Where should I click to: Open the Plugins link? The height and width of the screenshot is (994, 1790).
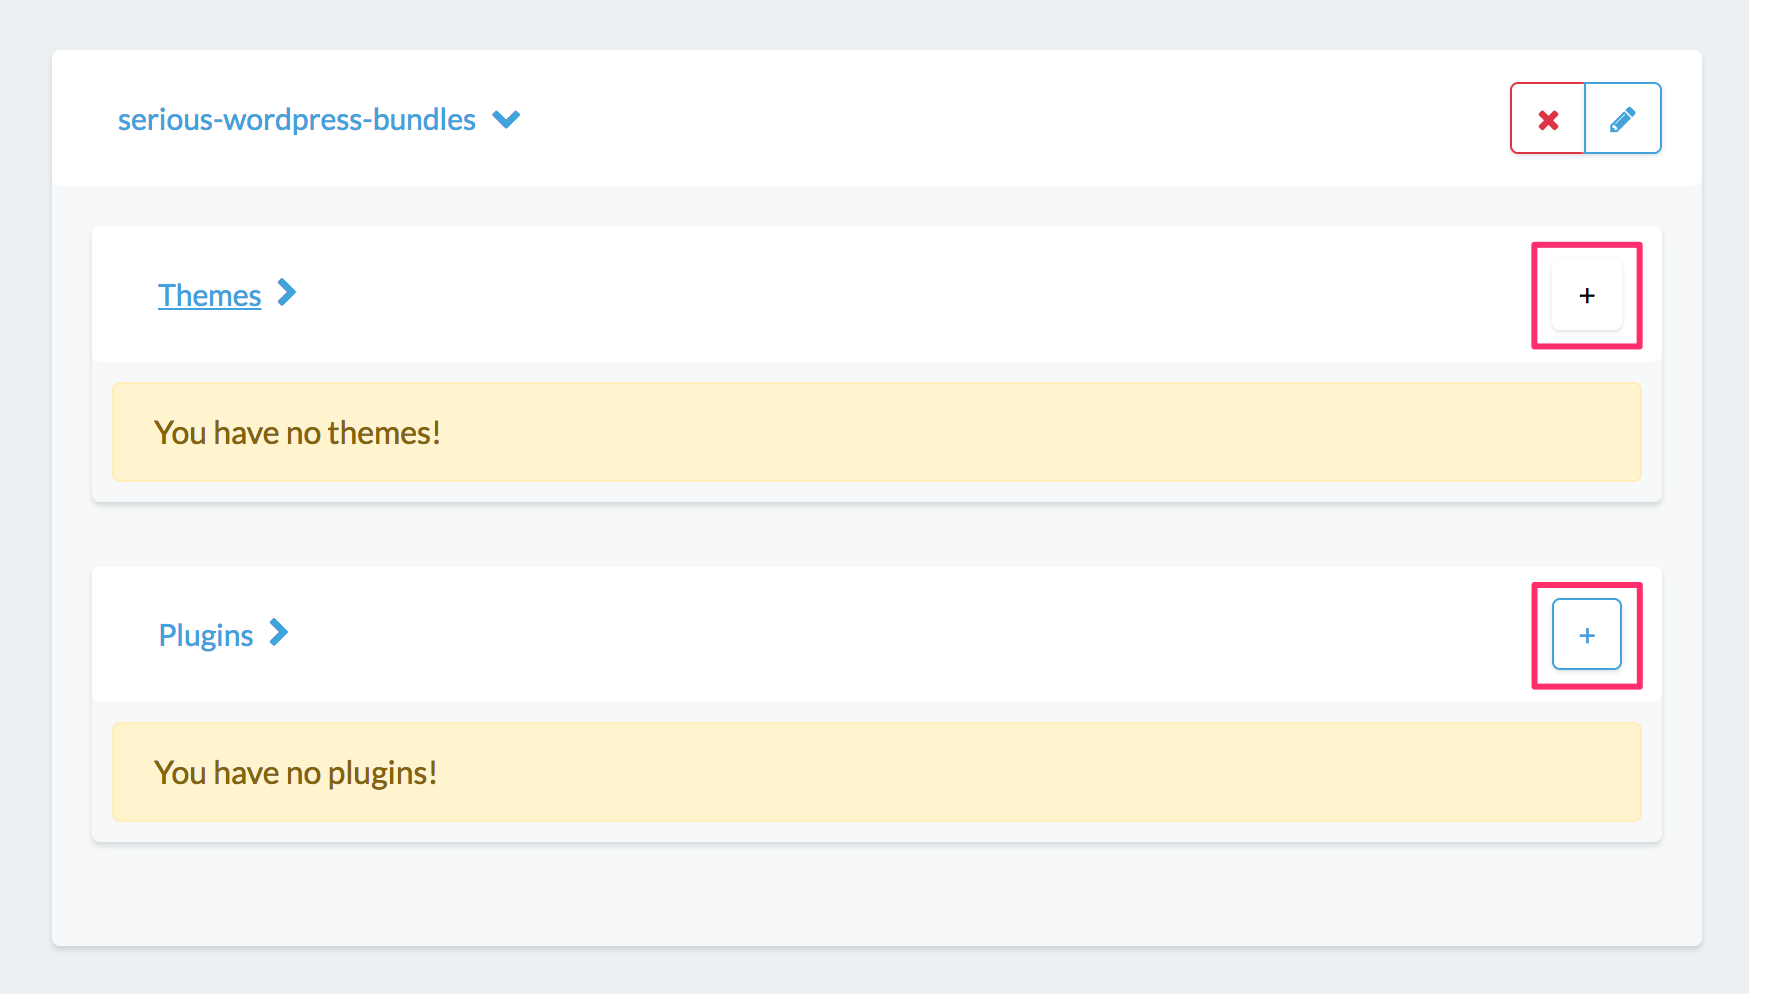pos(206,636)
